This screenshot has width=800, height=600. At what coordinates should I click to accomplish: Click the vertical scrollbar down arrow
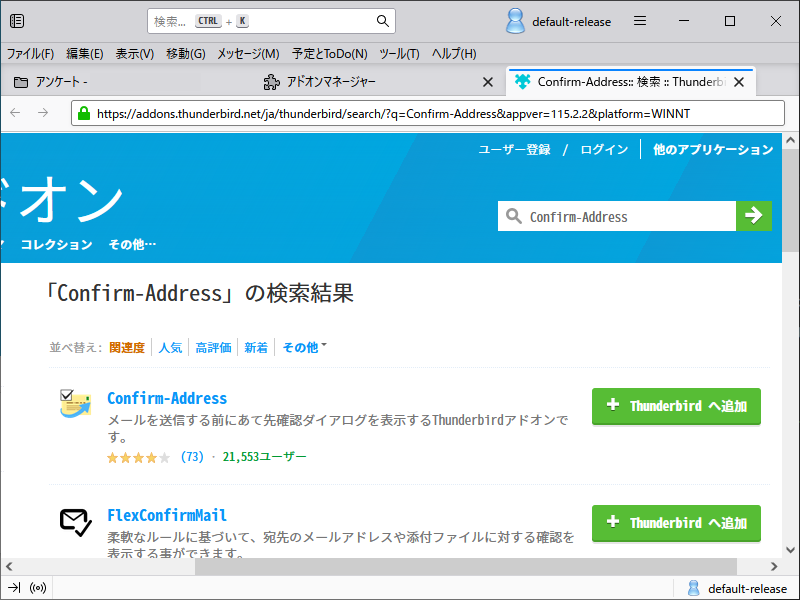coord(790,549)
